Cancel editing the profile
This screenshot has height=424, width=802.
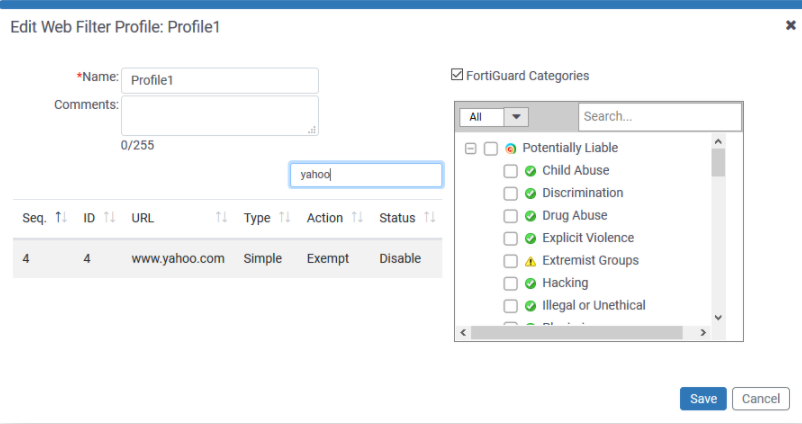pos(761,399)
